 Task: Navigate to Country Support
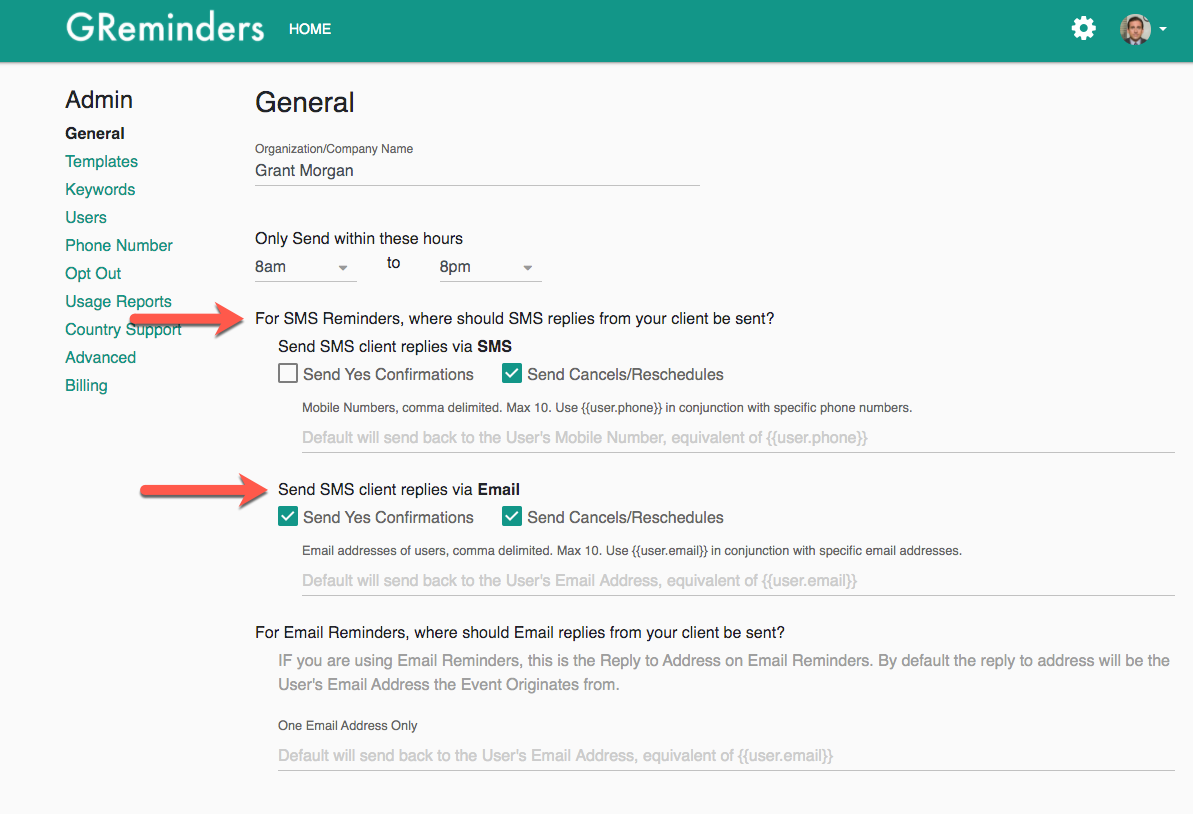click(x=122, y=329)
